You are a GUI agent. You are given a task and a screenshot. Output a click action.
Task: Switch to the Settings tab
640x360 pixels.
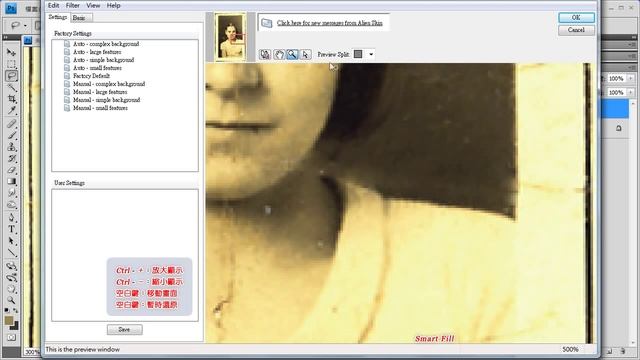pos(58,17)
